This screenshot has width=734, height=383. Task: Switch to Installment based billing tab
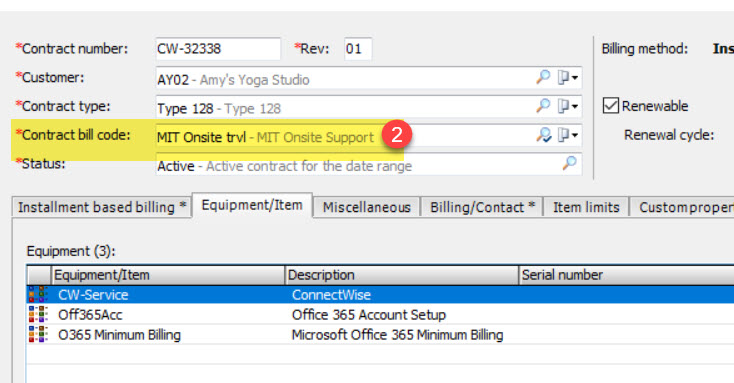coord(102,207)
